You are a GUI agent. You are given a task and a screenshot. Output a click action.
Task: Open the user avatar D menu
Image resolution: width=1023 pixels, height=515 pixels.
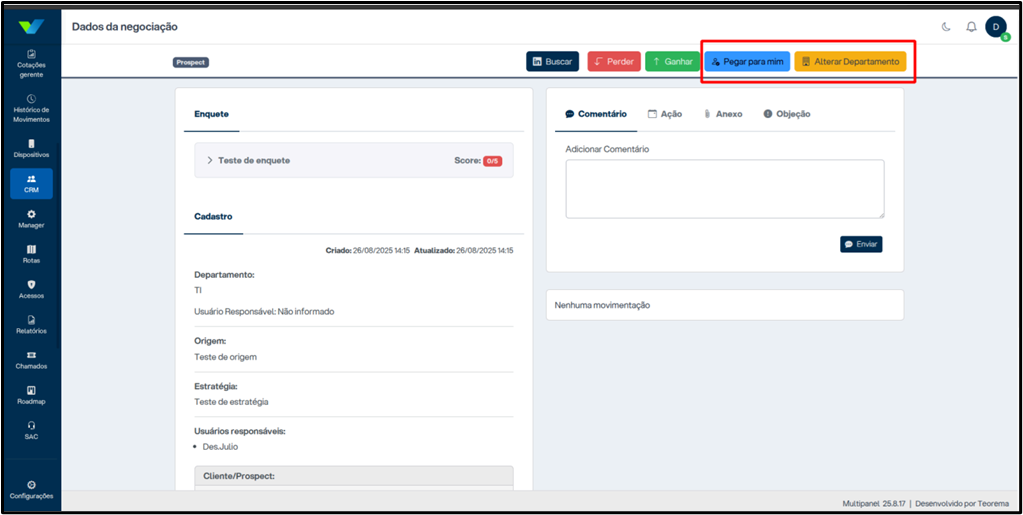pyautogui.click(x=996, y=27)
